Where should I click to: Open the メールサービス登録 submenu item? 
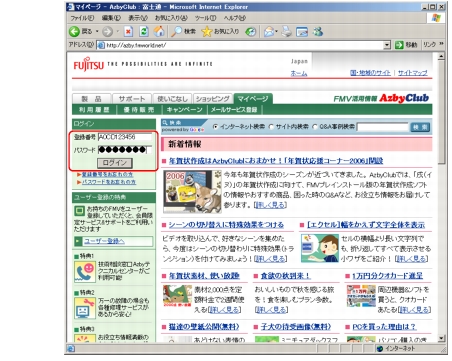234,110
